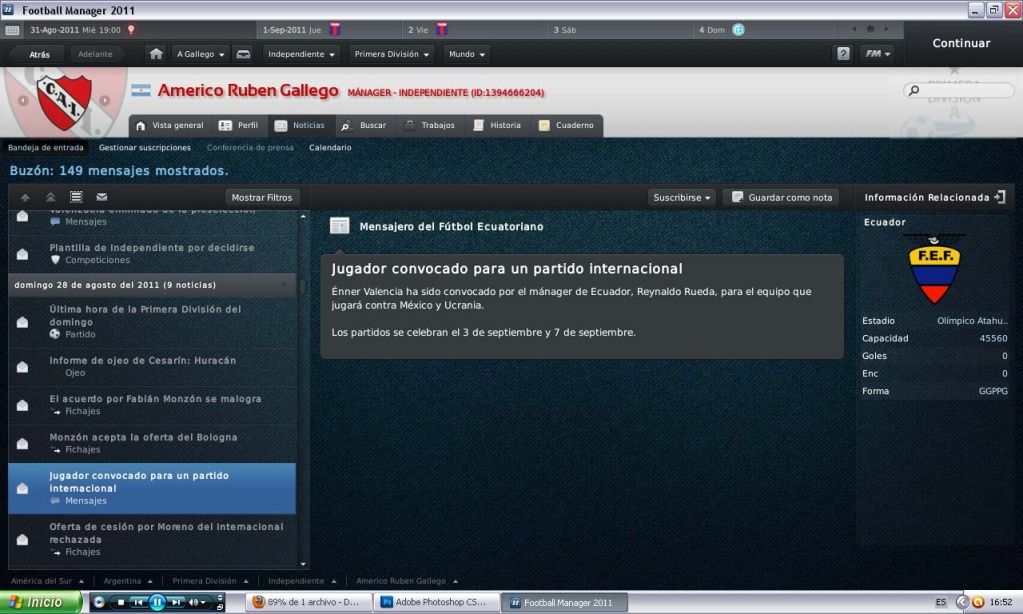Open the Cuaderno tab
1023x614 pixels.
click(x=566, y=125)
